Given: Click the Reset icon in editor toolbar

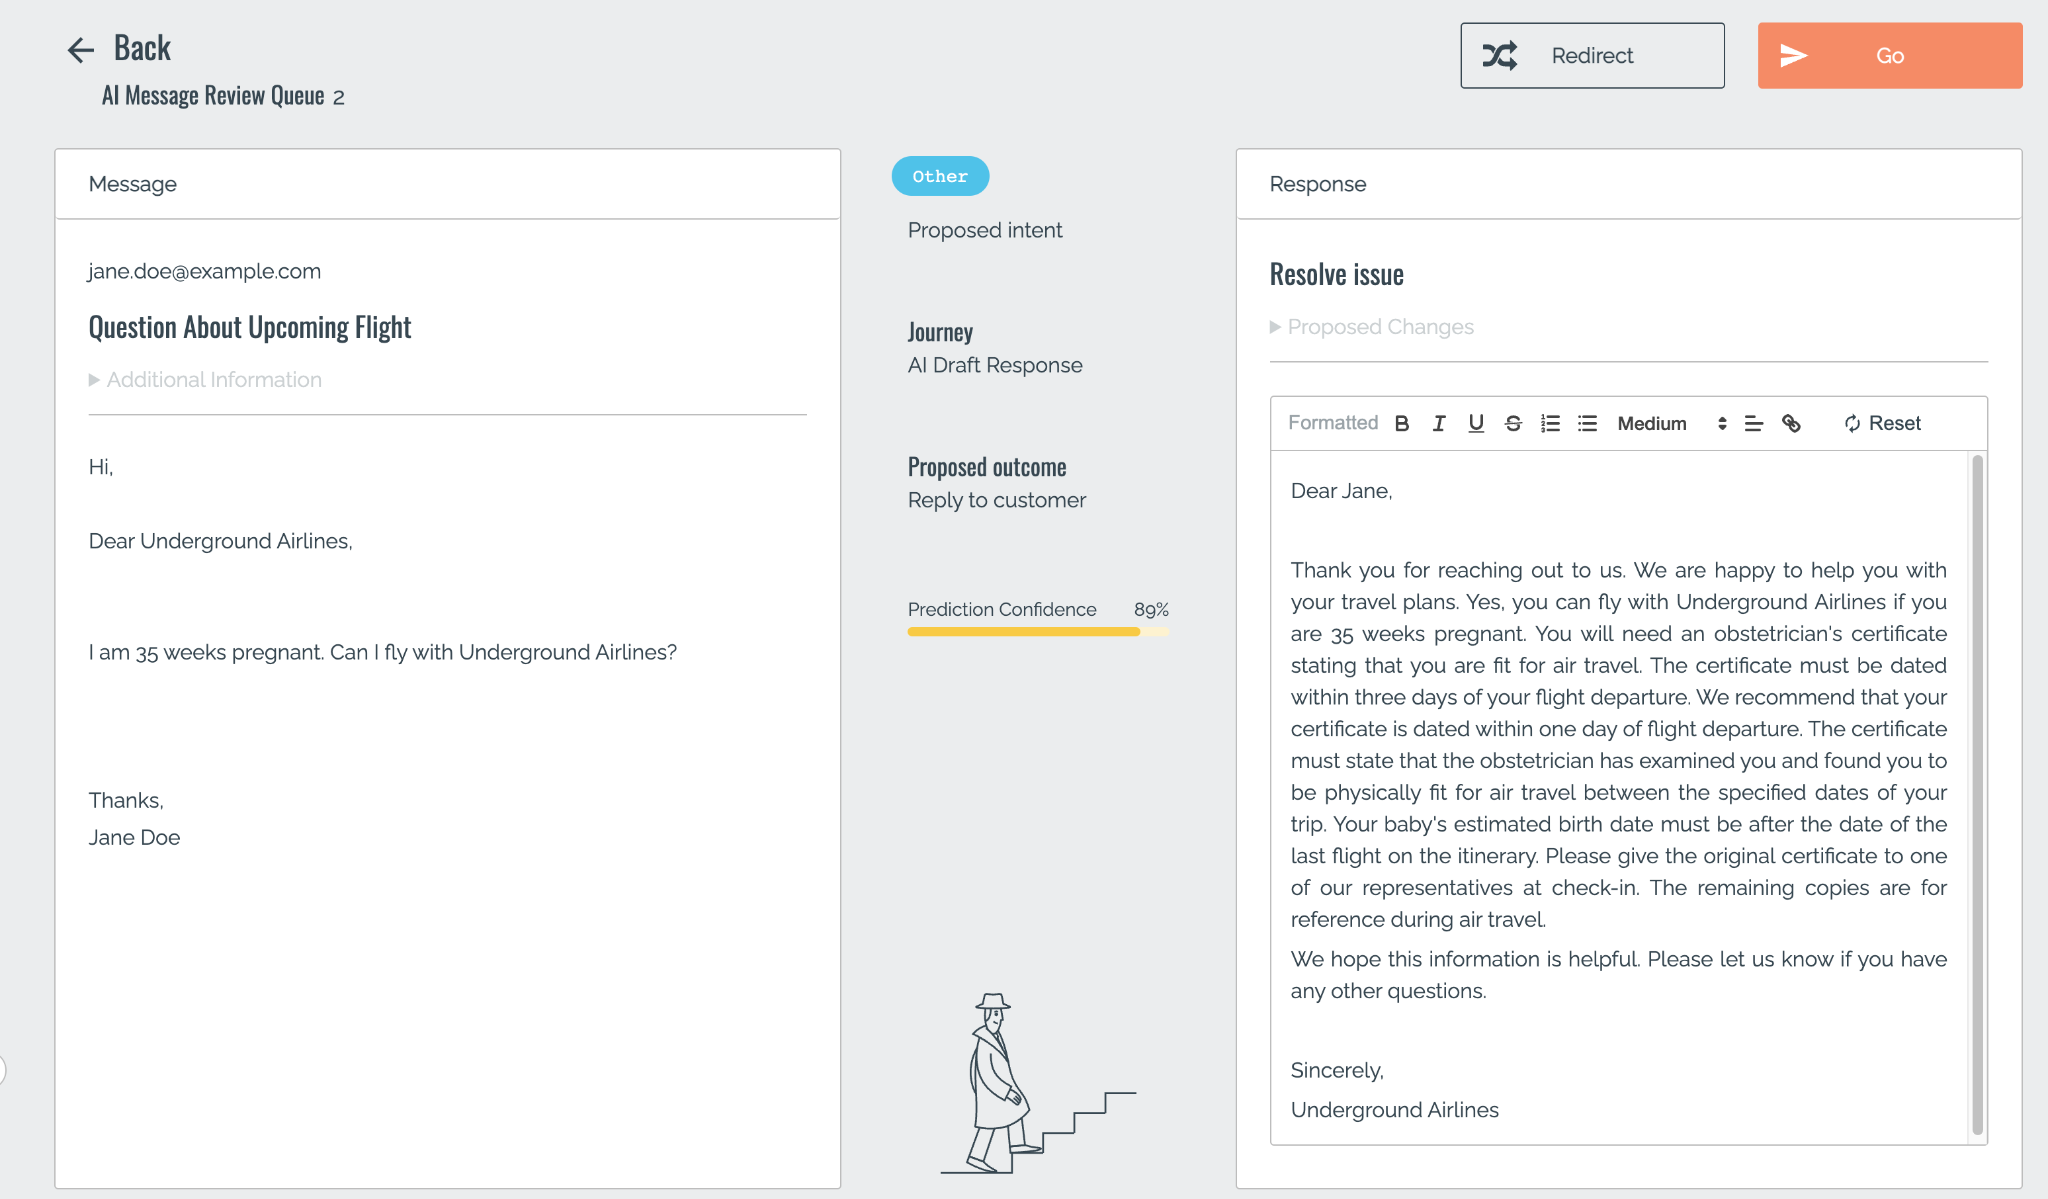Looking at the screenshot, I should [x=1852, y=423].
